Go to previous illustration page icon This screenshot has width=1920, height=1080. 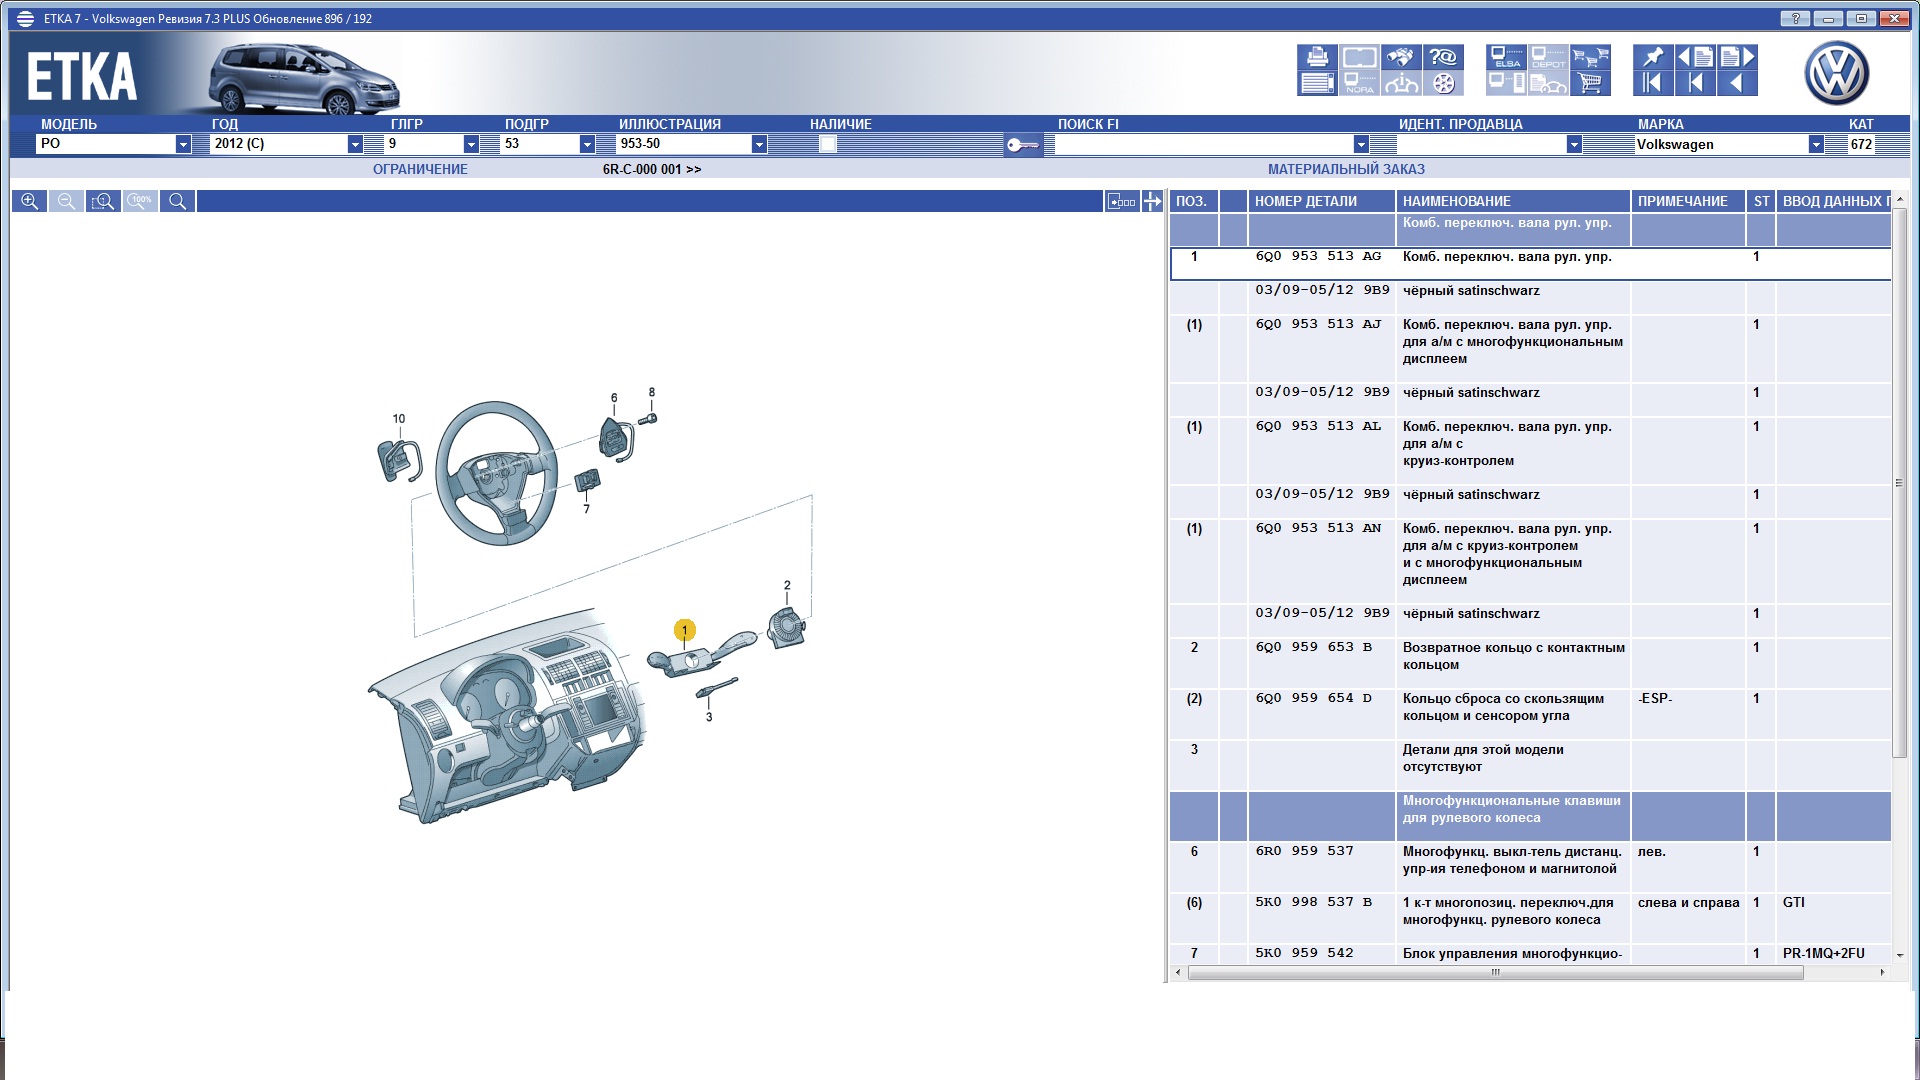click(x=1695, y=57)
